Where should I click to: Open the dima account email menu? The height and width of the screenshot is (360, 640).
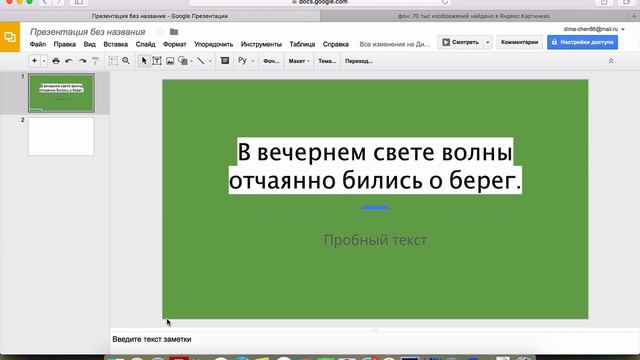click(x=594, y=29)
